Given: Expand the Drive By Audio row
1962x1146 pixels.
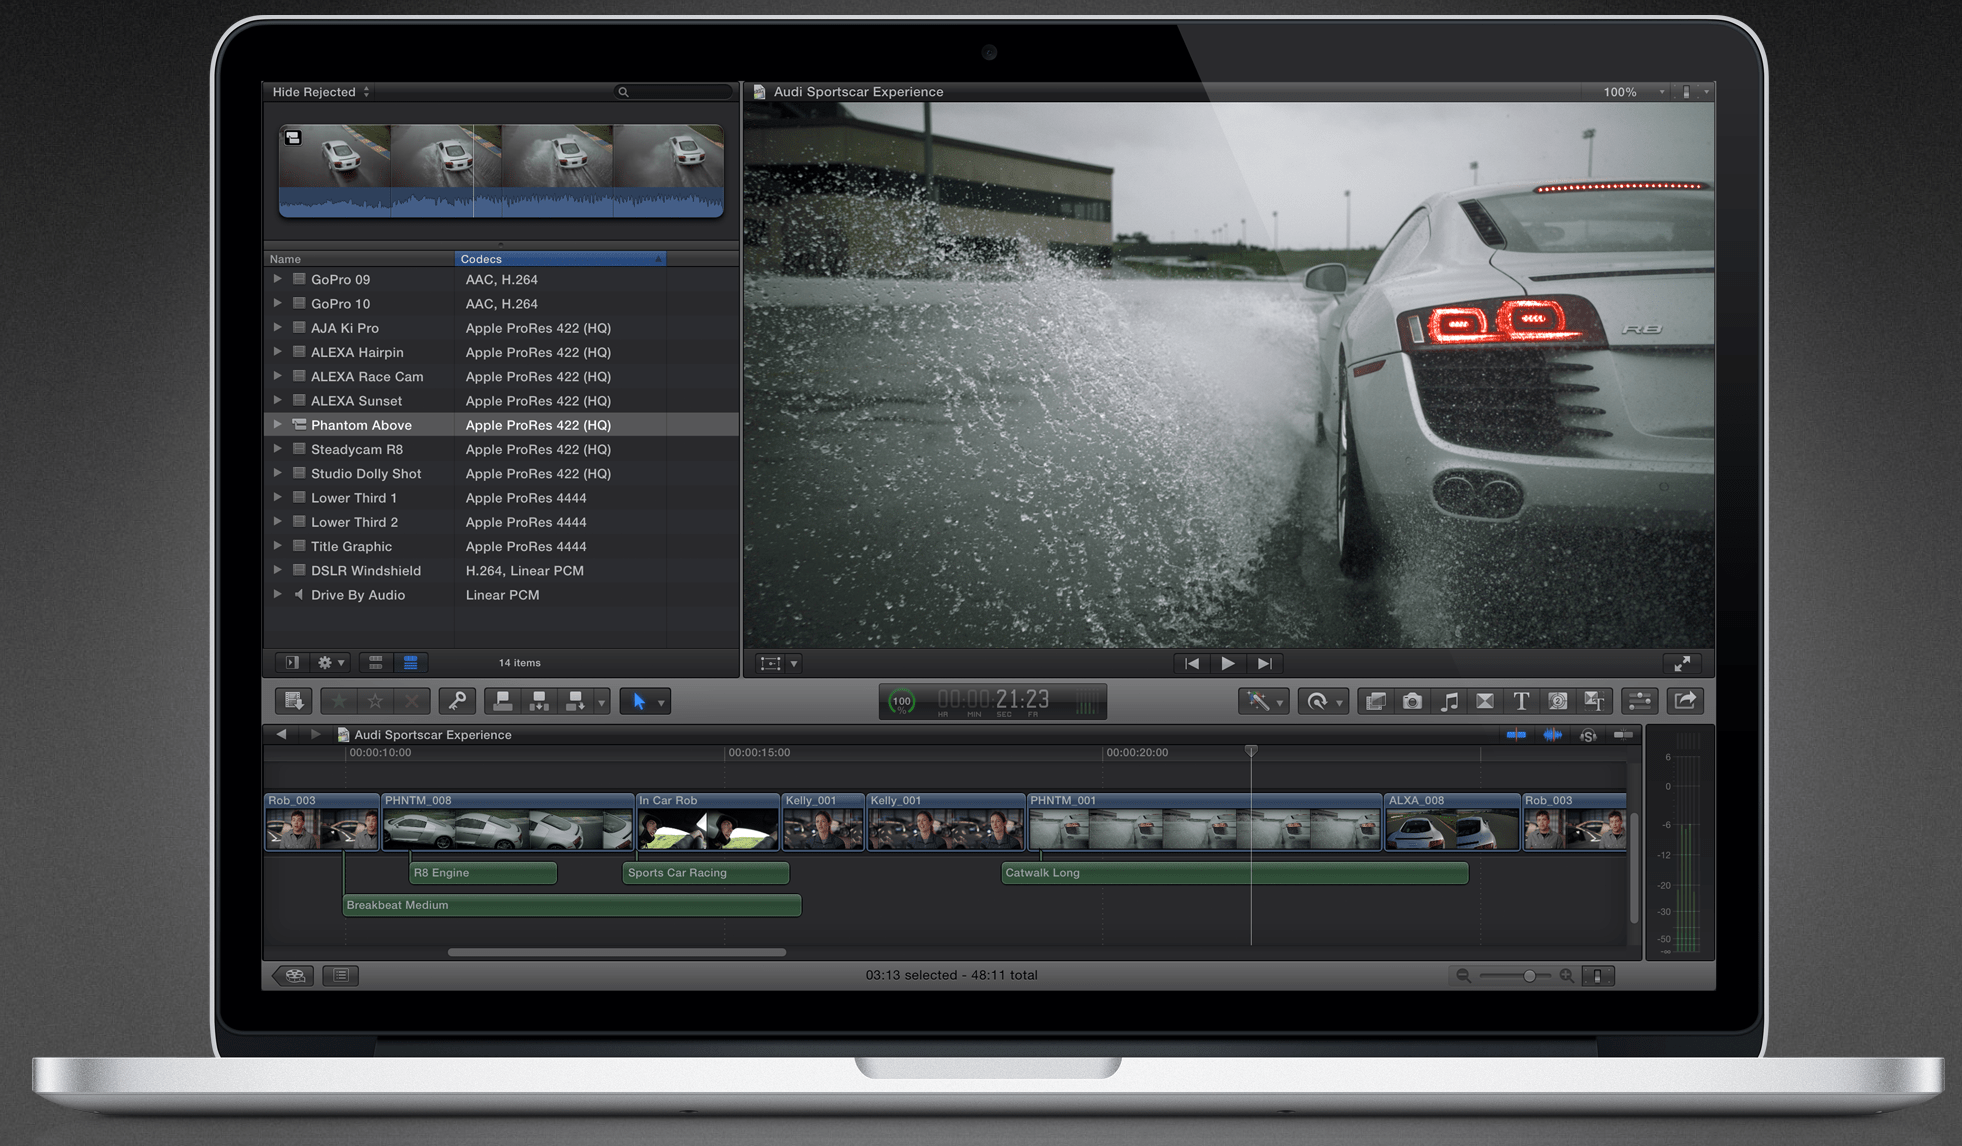Looking at the screenshot, I should click(x=277, y=594).
